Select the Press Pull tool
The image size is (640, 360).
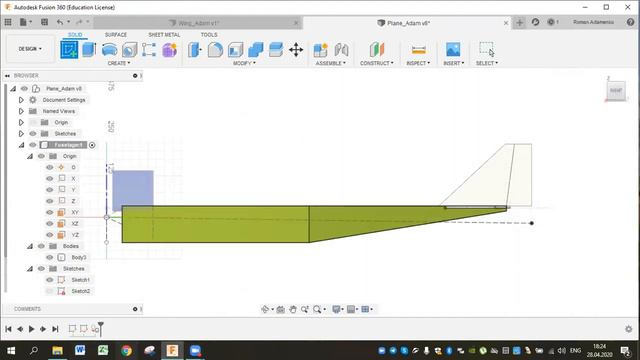(x=195, y=50)
